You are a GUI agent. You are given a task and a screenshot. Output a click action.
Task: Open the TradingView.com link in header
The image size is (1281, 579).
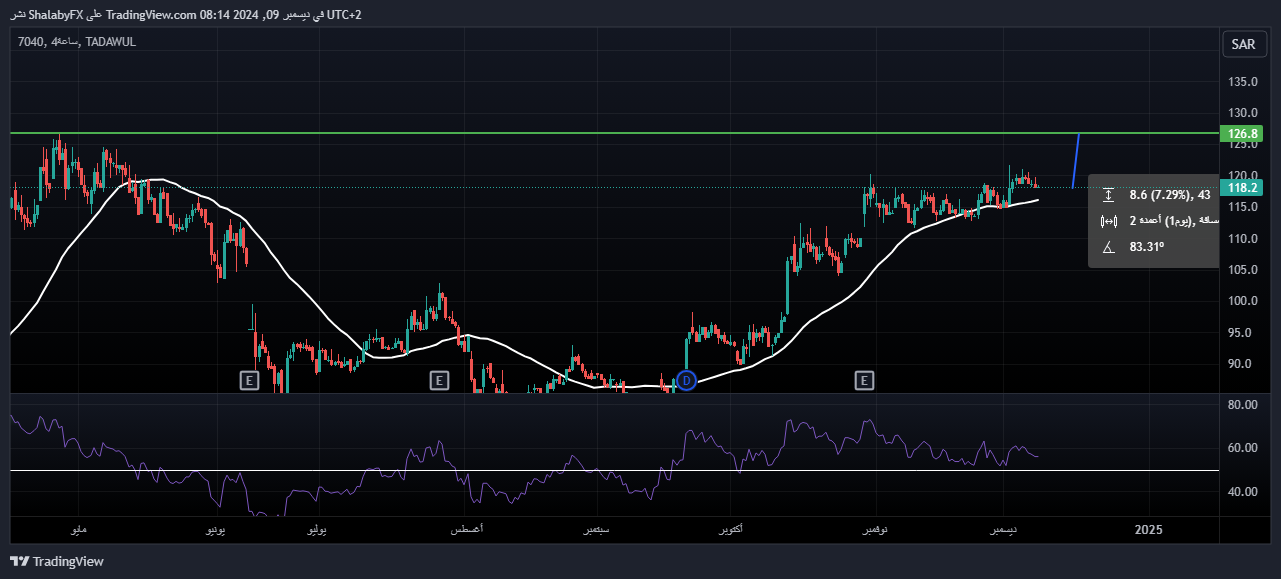pyautogui.click(x=152, y=15)
